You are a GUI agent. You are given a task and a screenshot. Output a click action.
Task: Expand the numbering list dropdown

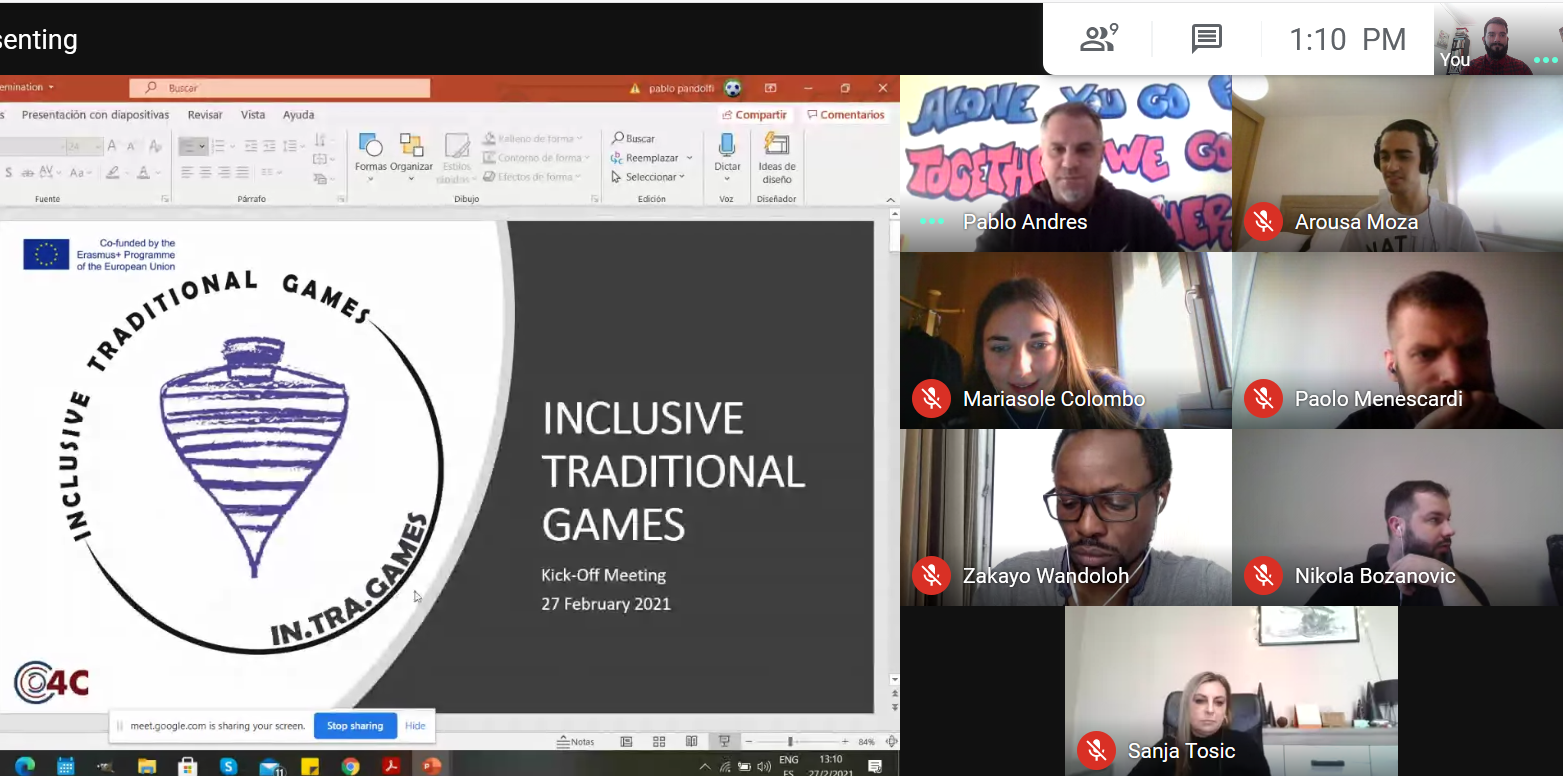pyautogui.click(x=233, y=146)
